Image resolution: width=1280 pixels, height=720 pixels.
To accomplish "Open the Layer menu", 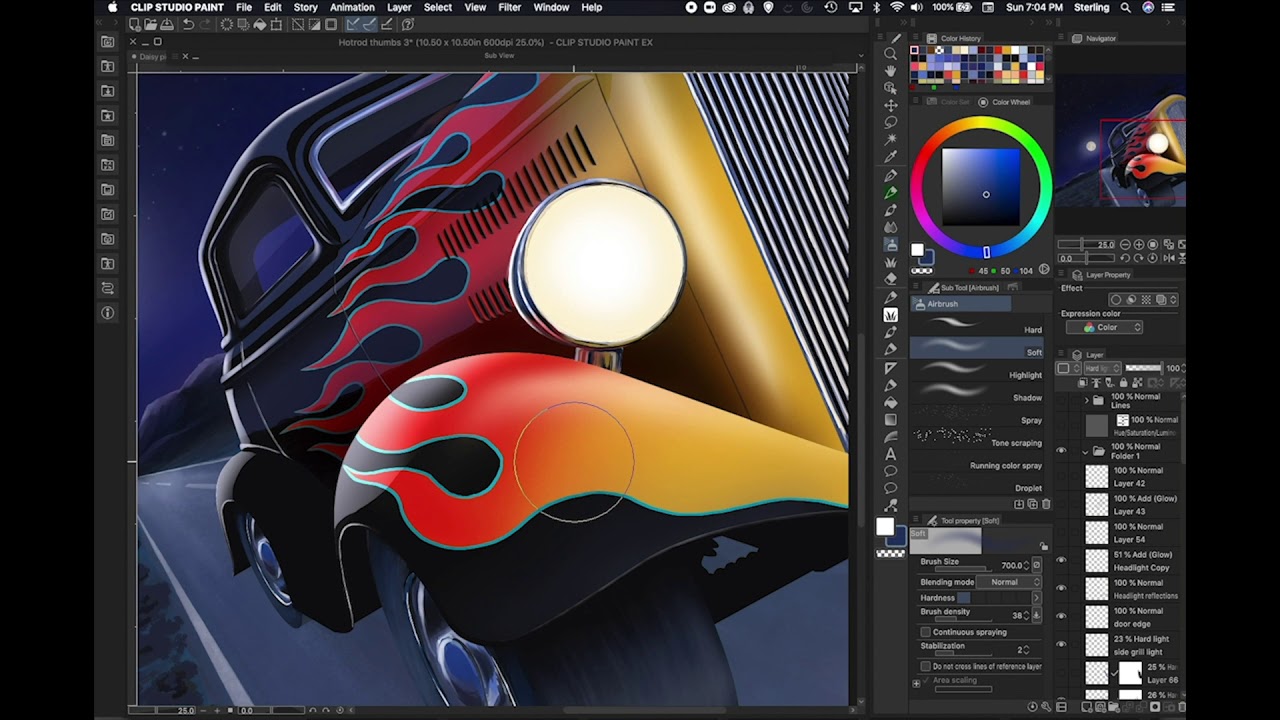I will click(399, 7).
